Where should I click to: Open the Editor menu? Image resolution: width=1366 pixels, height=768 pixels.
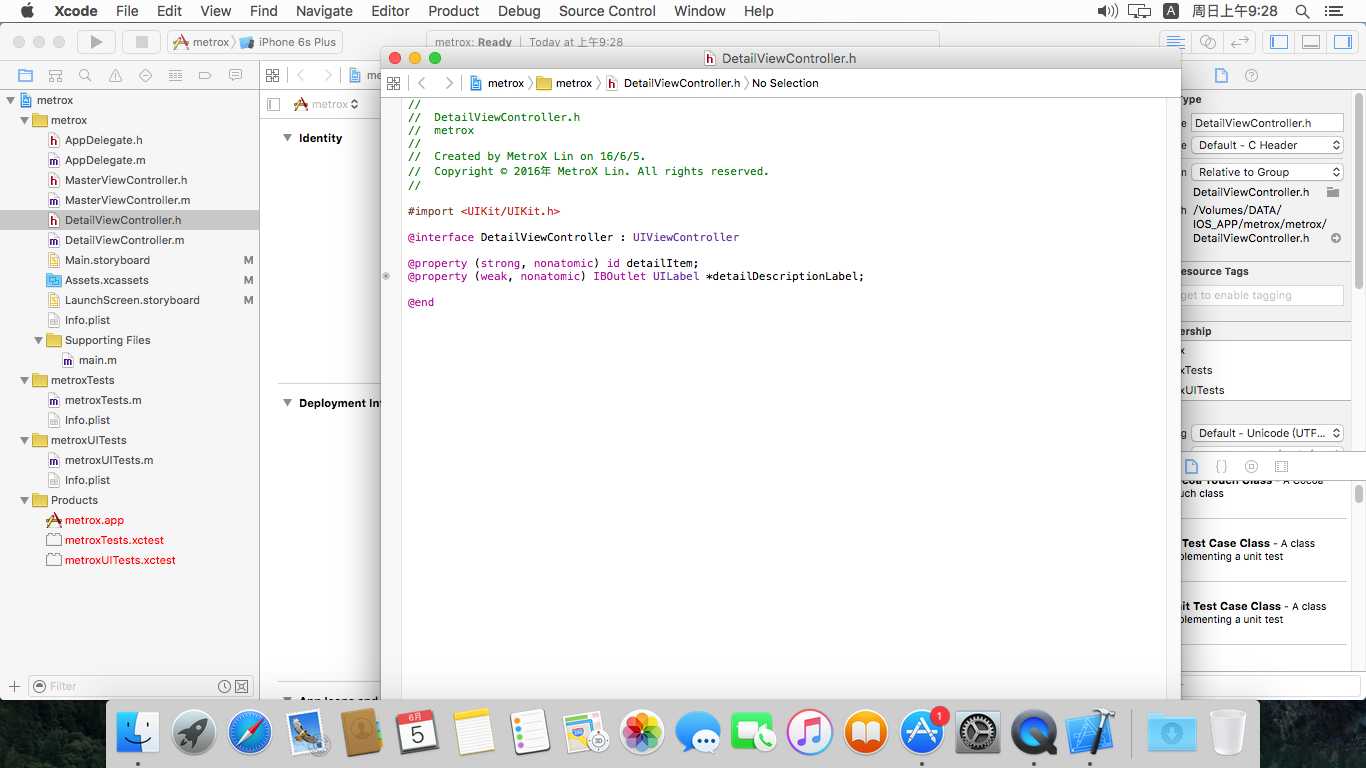point(390,11)
